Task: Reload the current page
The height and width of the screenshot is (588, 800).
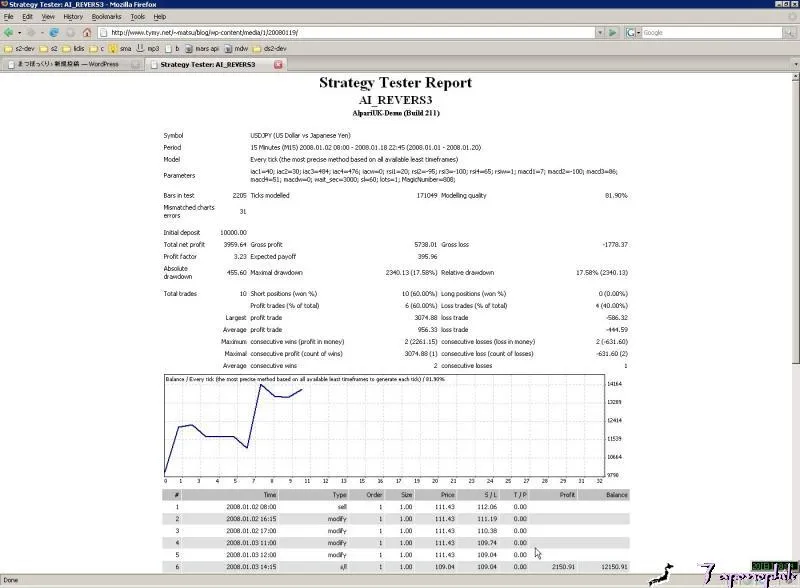Action: pyautogui.click(x=54, y=32)
